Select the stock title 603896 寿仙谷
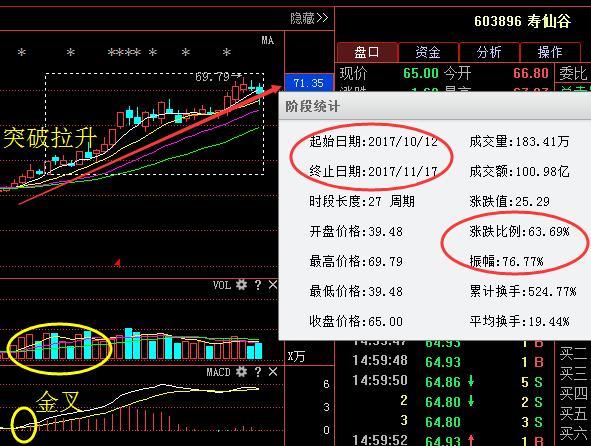591x446 pixels. pyautogui.click(x=522, y=21)
